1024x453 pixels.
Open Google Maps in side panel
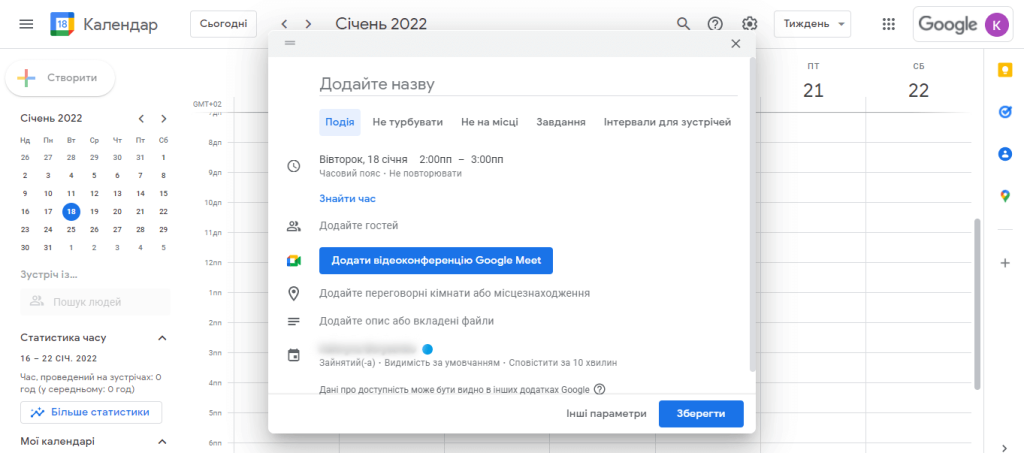click(1005, 196)
